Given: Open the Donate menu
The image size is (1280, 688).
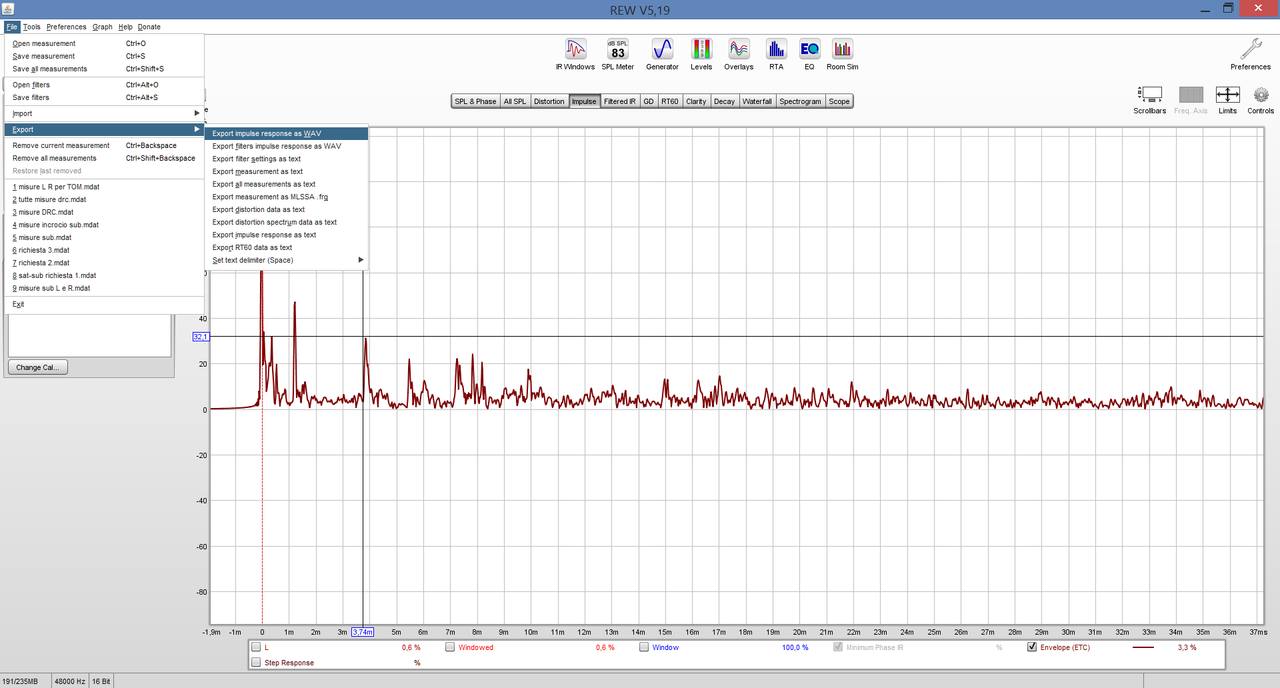Looking at the screenshot, I should point(149,27).
